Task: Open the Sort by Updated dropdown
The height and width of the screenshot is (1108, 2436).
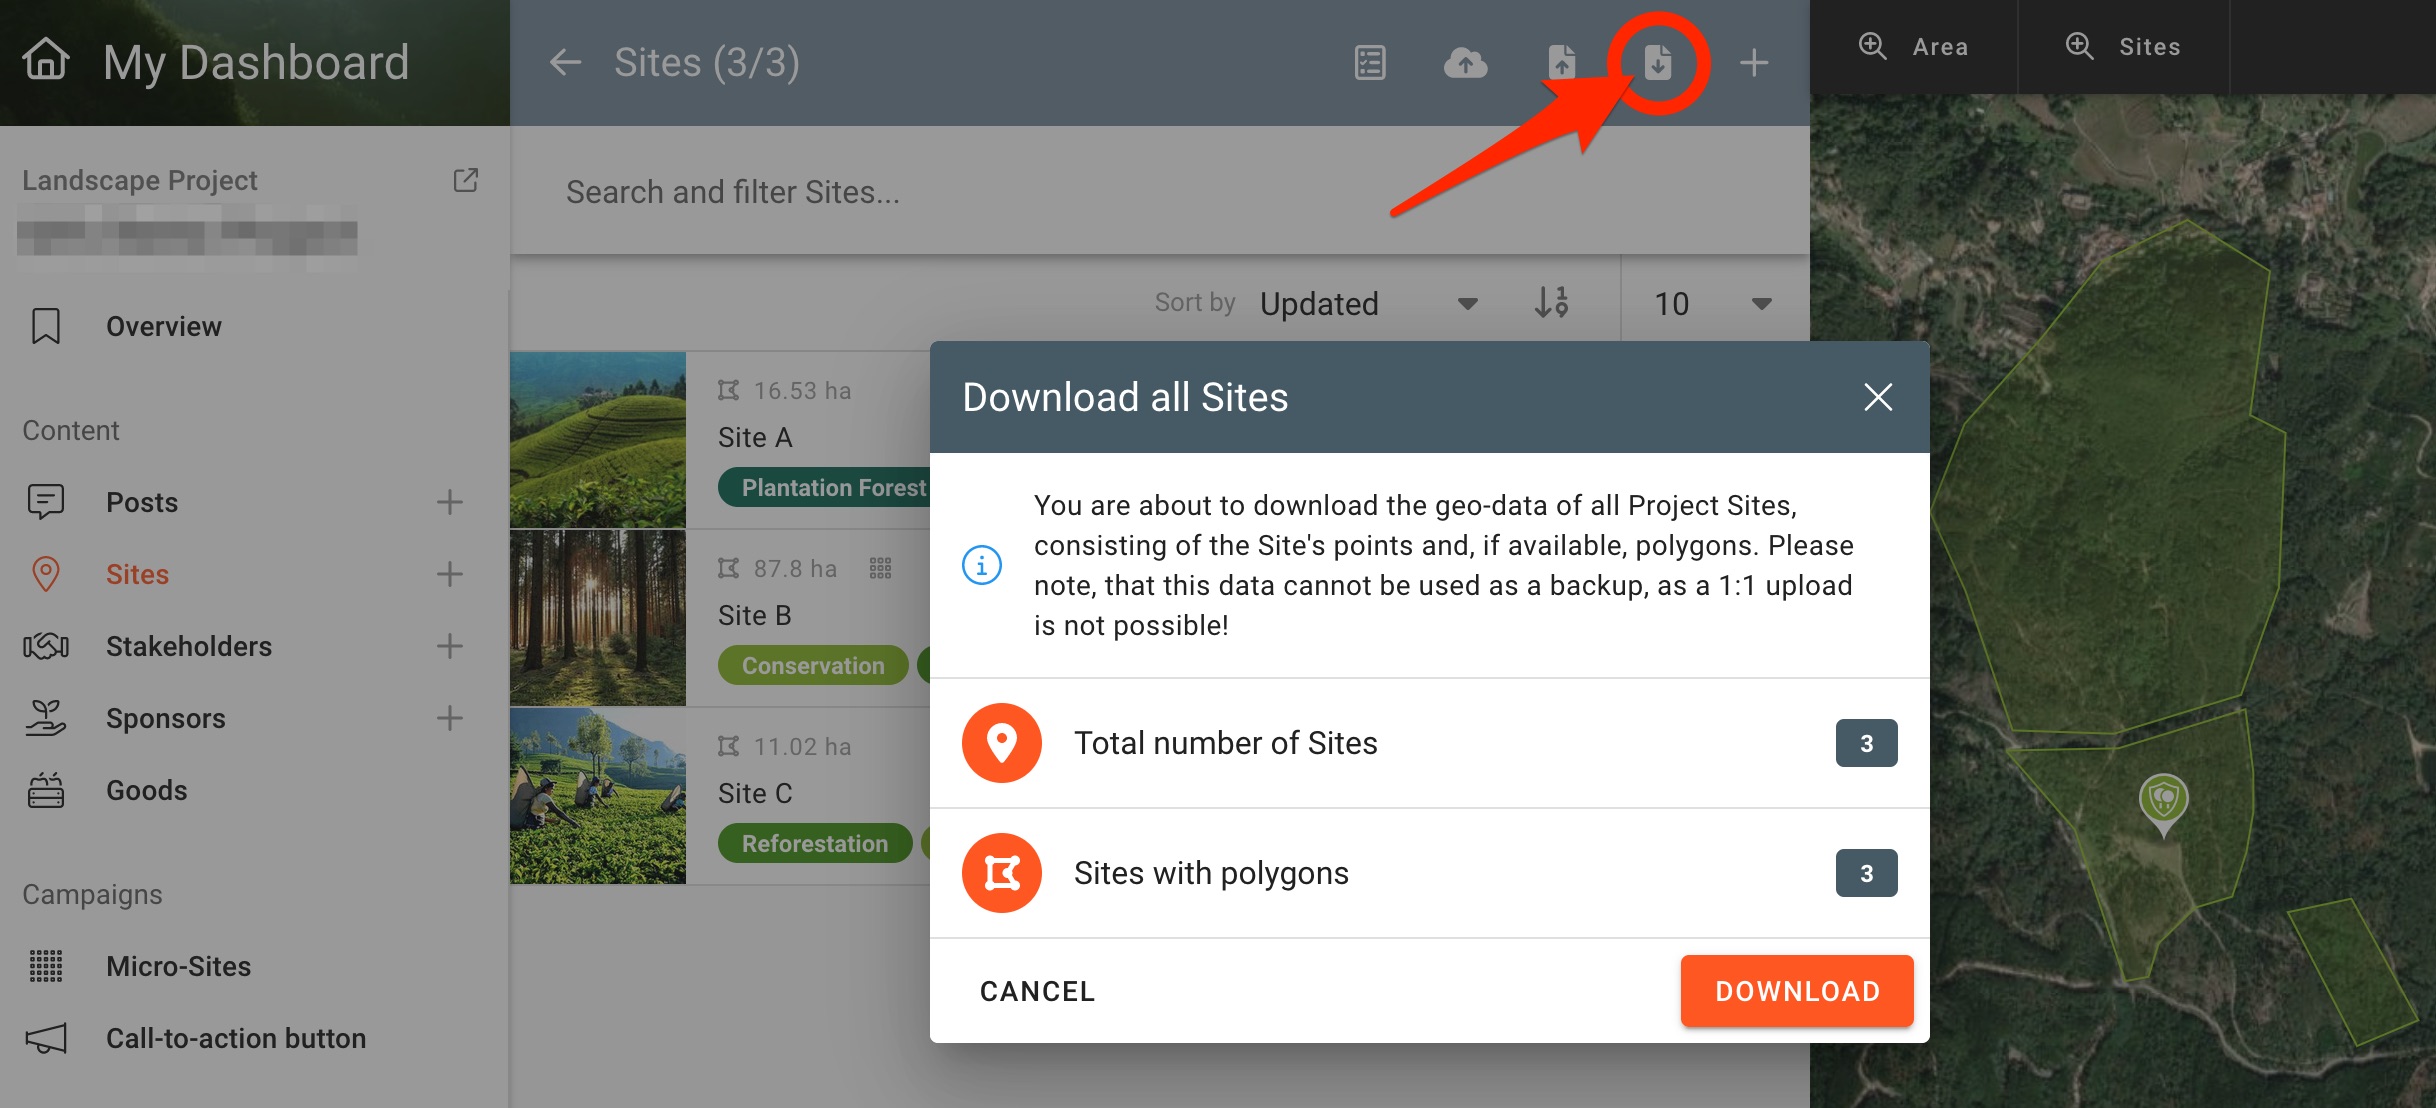Action: [1367, 303]
